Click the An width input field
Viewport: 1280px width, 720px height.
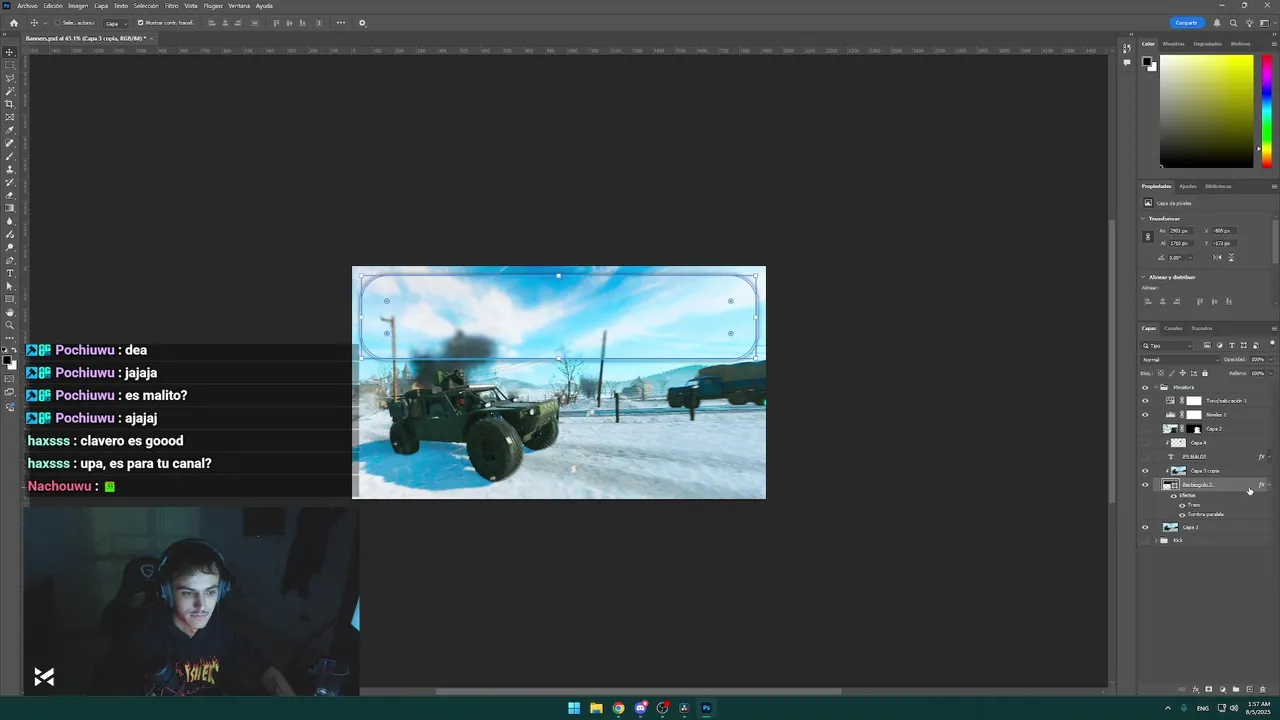1182,231
